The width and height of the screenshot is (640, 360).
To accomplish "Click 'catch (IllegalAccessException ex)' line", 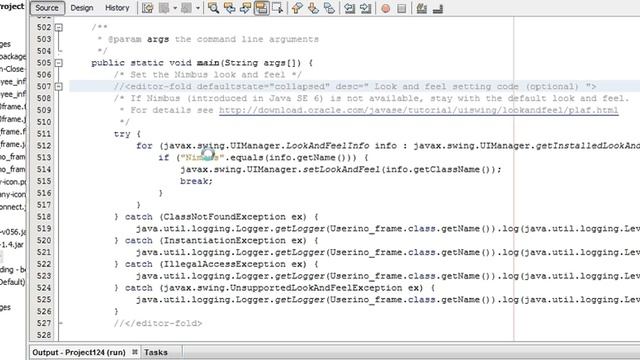I will coord(216,264).
